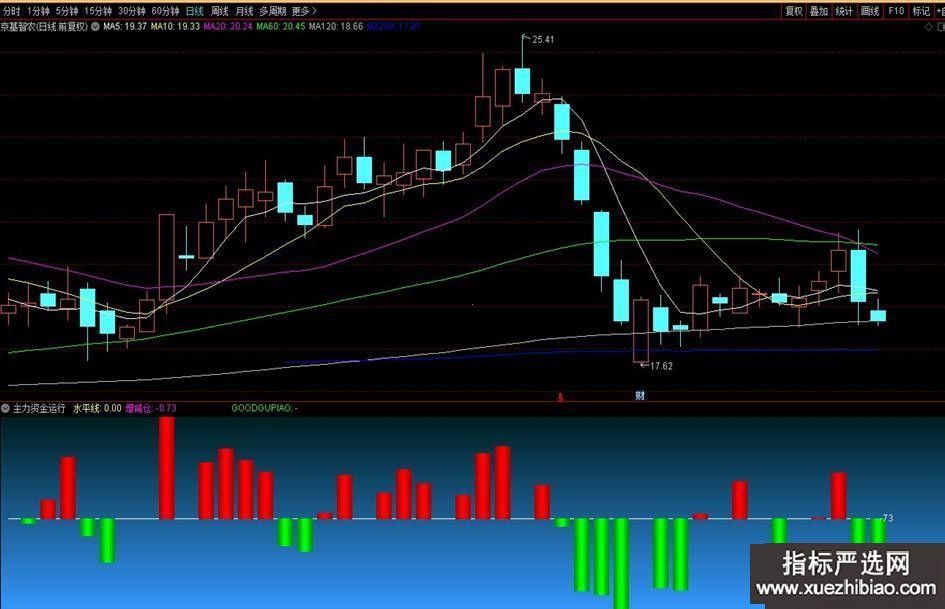
Task: Click the MA5: 19.37 indicator label
Action: [125, 27]
